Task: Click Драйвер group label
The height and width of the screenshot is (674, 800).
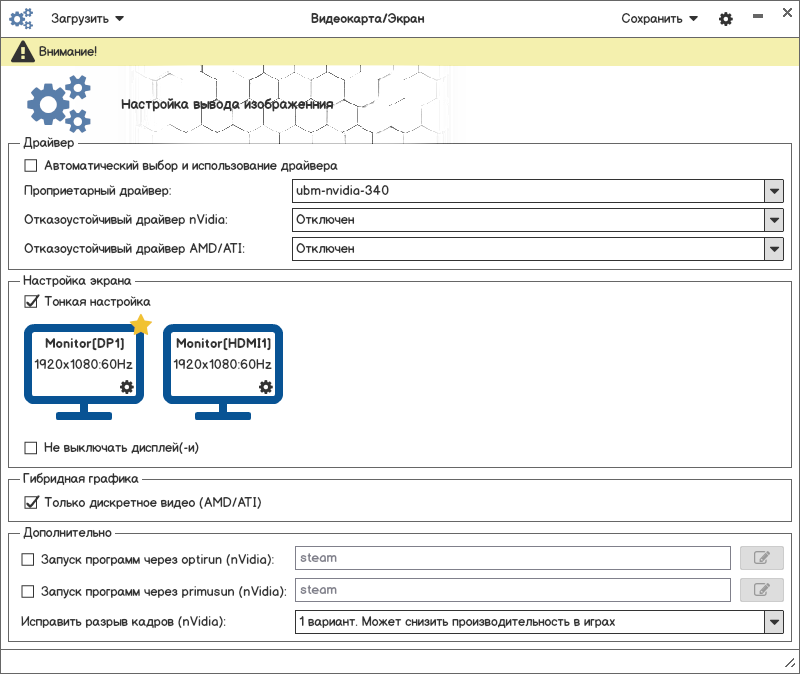Action: click(x=49, y=143)
